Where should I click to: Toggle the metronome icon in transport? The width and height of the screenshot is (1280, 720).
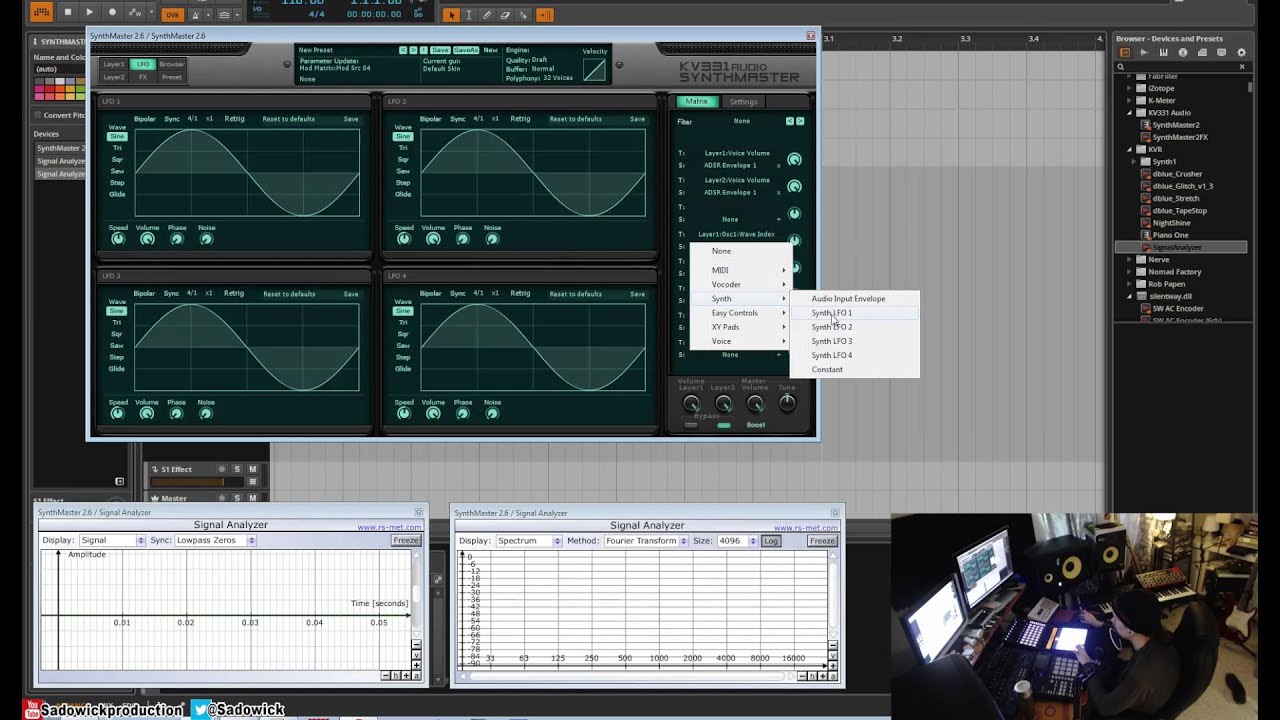(198, 15)
